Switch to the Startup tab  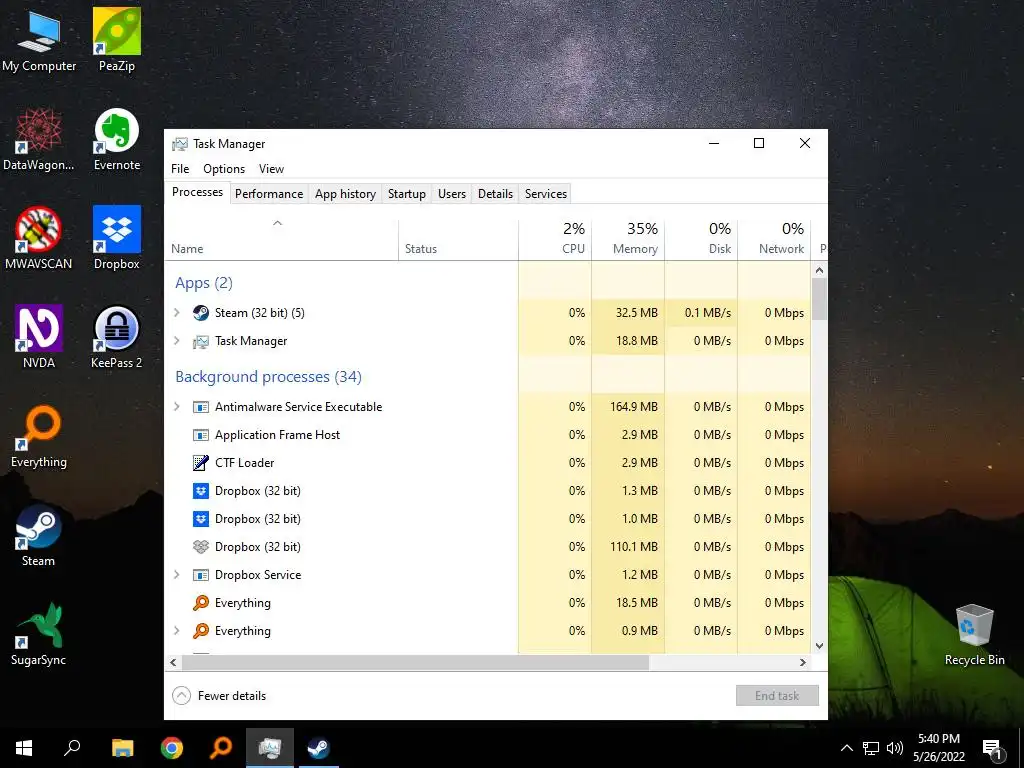pyautogui.click(x=407, y=194)
